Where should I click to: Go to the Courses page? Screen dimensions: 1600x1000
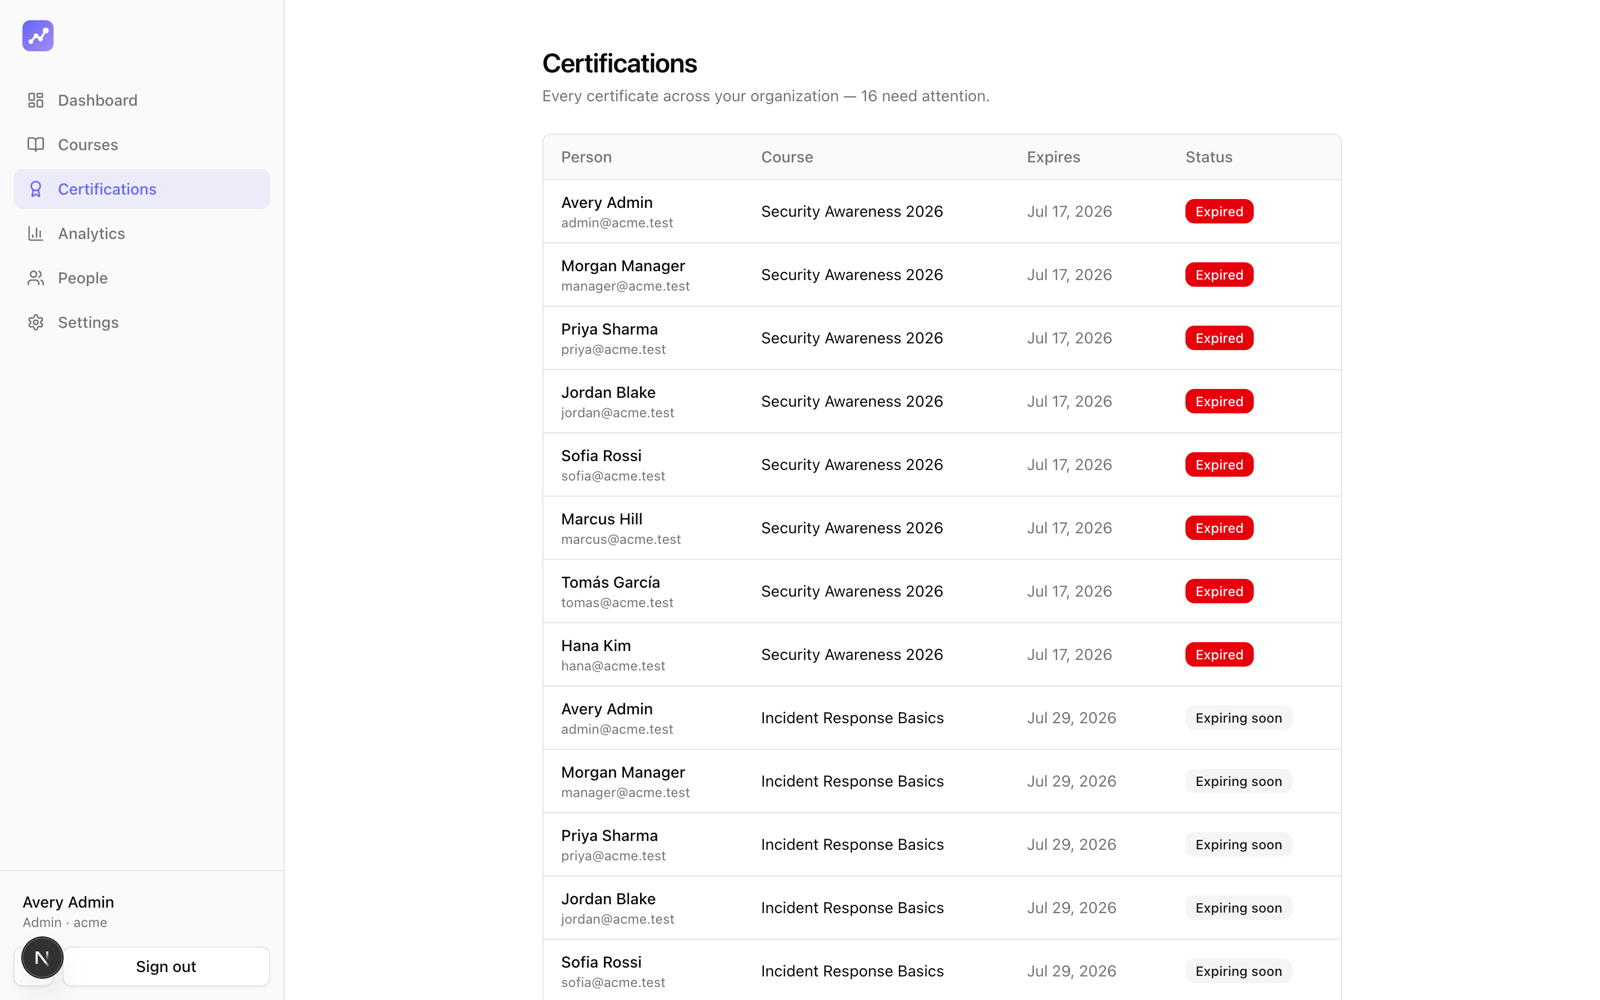142,144
